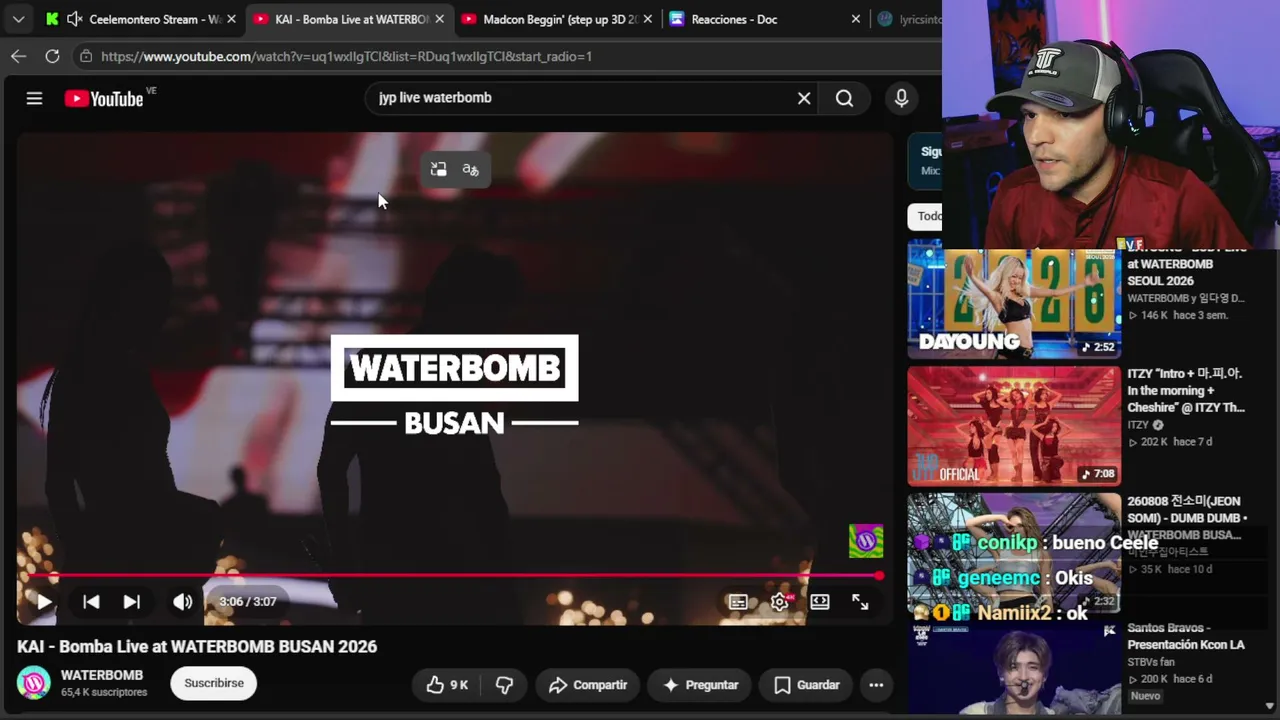Mute the video player volume
Viewport: 1280px width, 720px height.
[x=182, y=602]
